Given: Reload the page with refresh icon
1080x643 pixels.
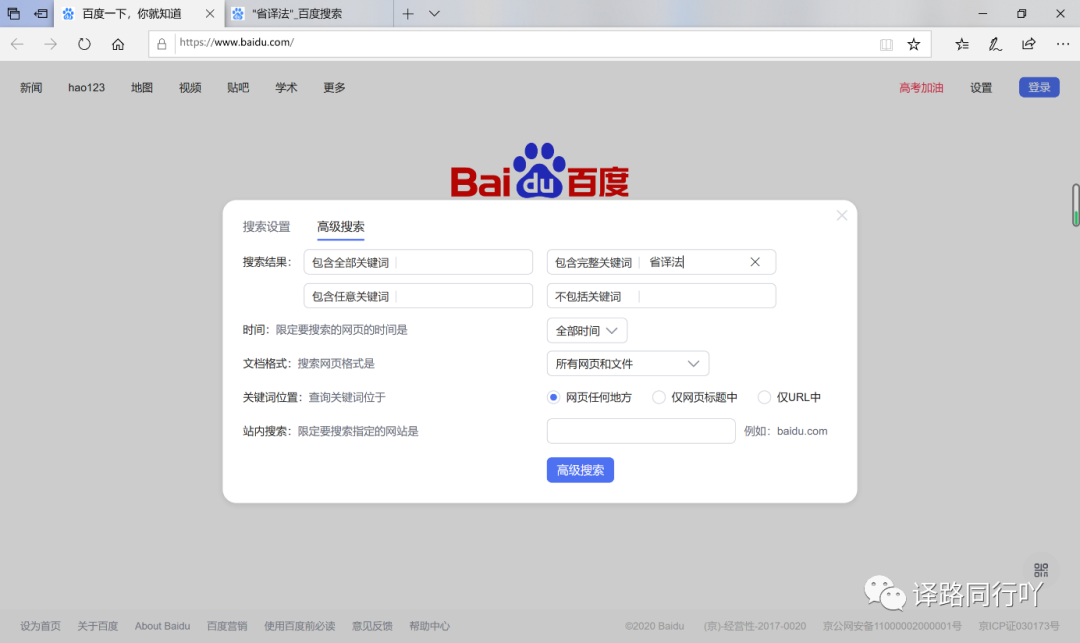Looking at the screenshot, I should click(84, 44).
